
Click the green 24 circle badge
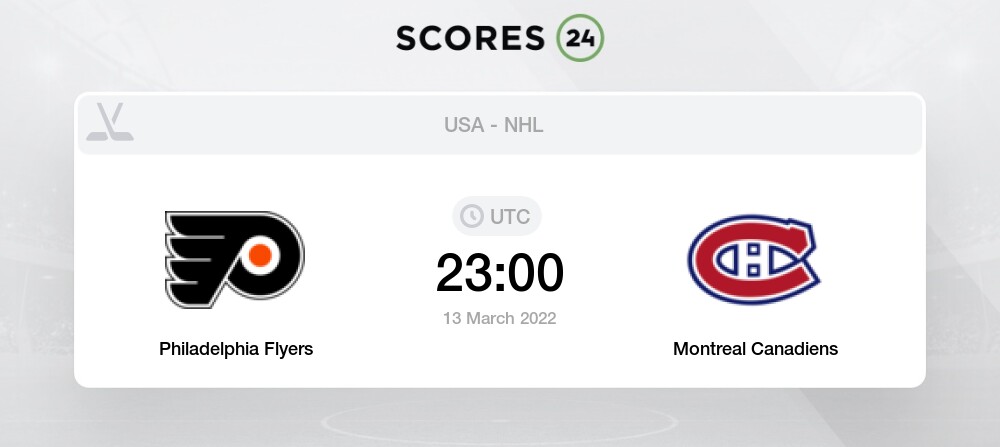pos(580,38)
